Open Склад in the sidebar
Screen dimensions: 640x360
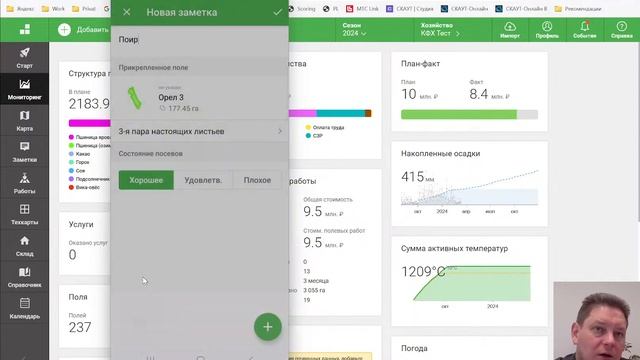(24, 246)
